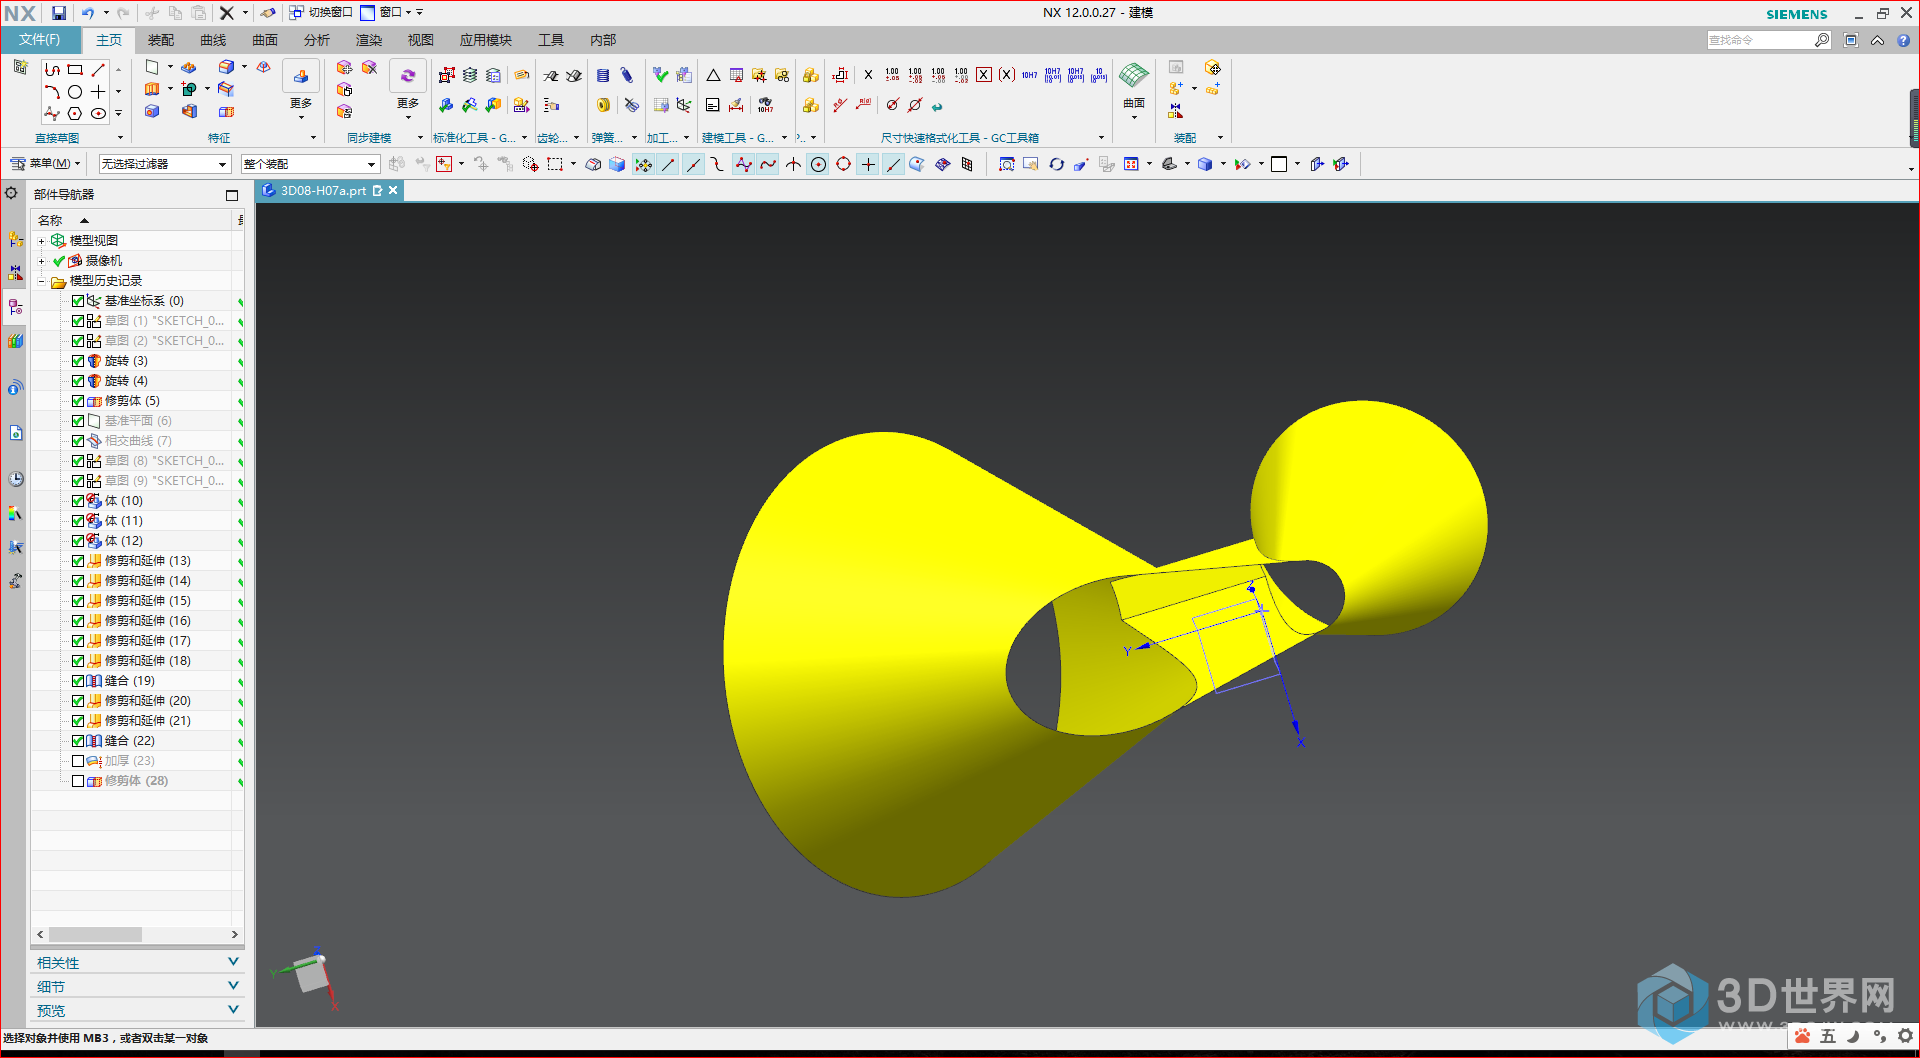Switch to the 装配 ribbon tab
Screen dimensions: 1920x1058
point(161,40)
